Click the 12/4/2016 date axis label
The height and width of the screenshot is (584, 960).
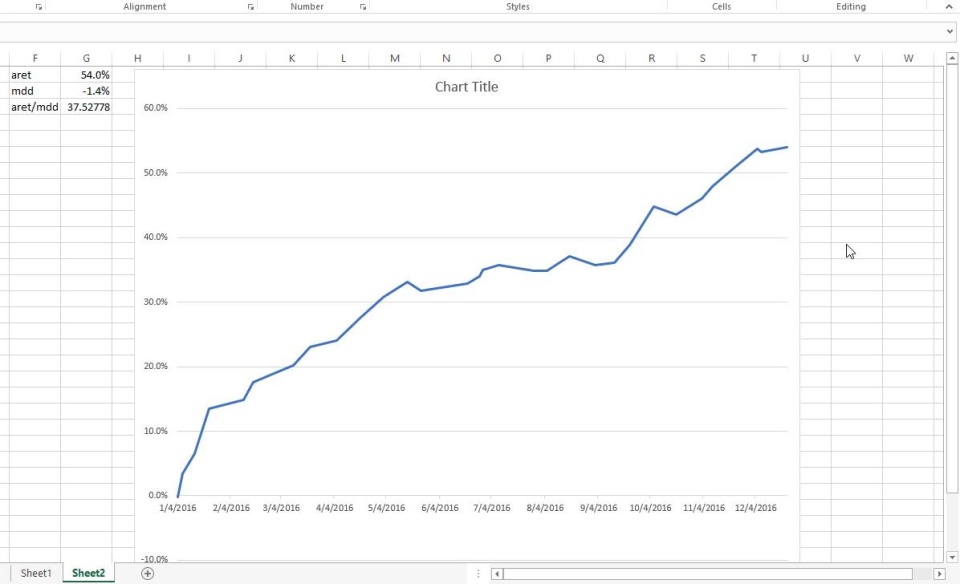756,508
